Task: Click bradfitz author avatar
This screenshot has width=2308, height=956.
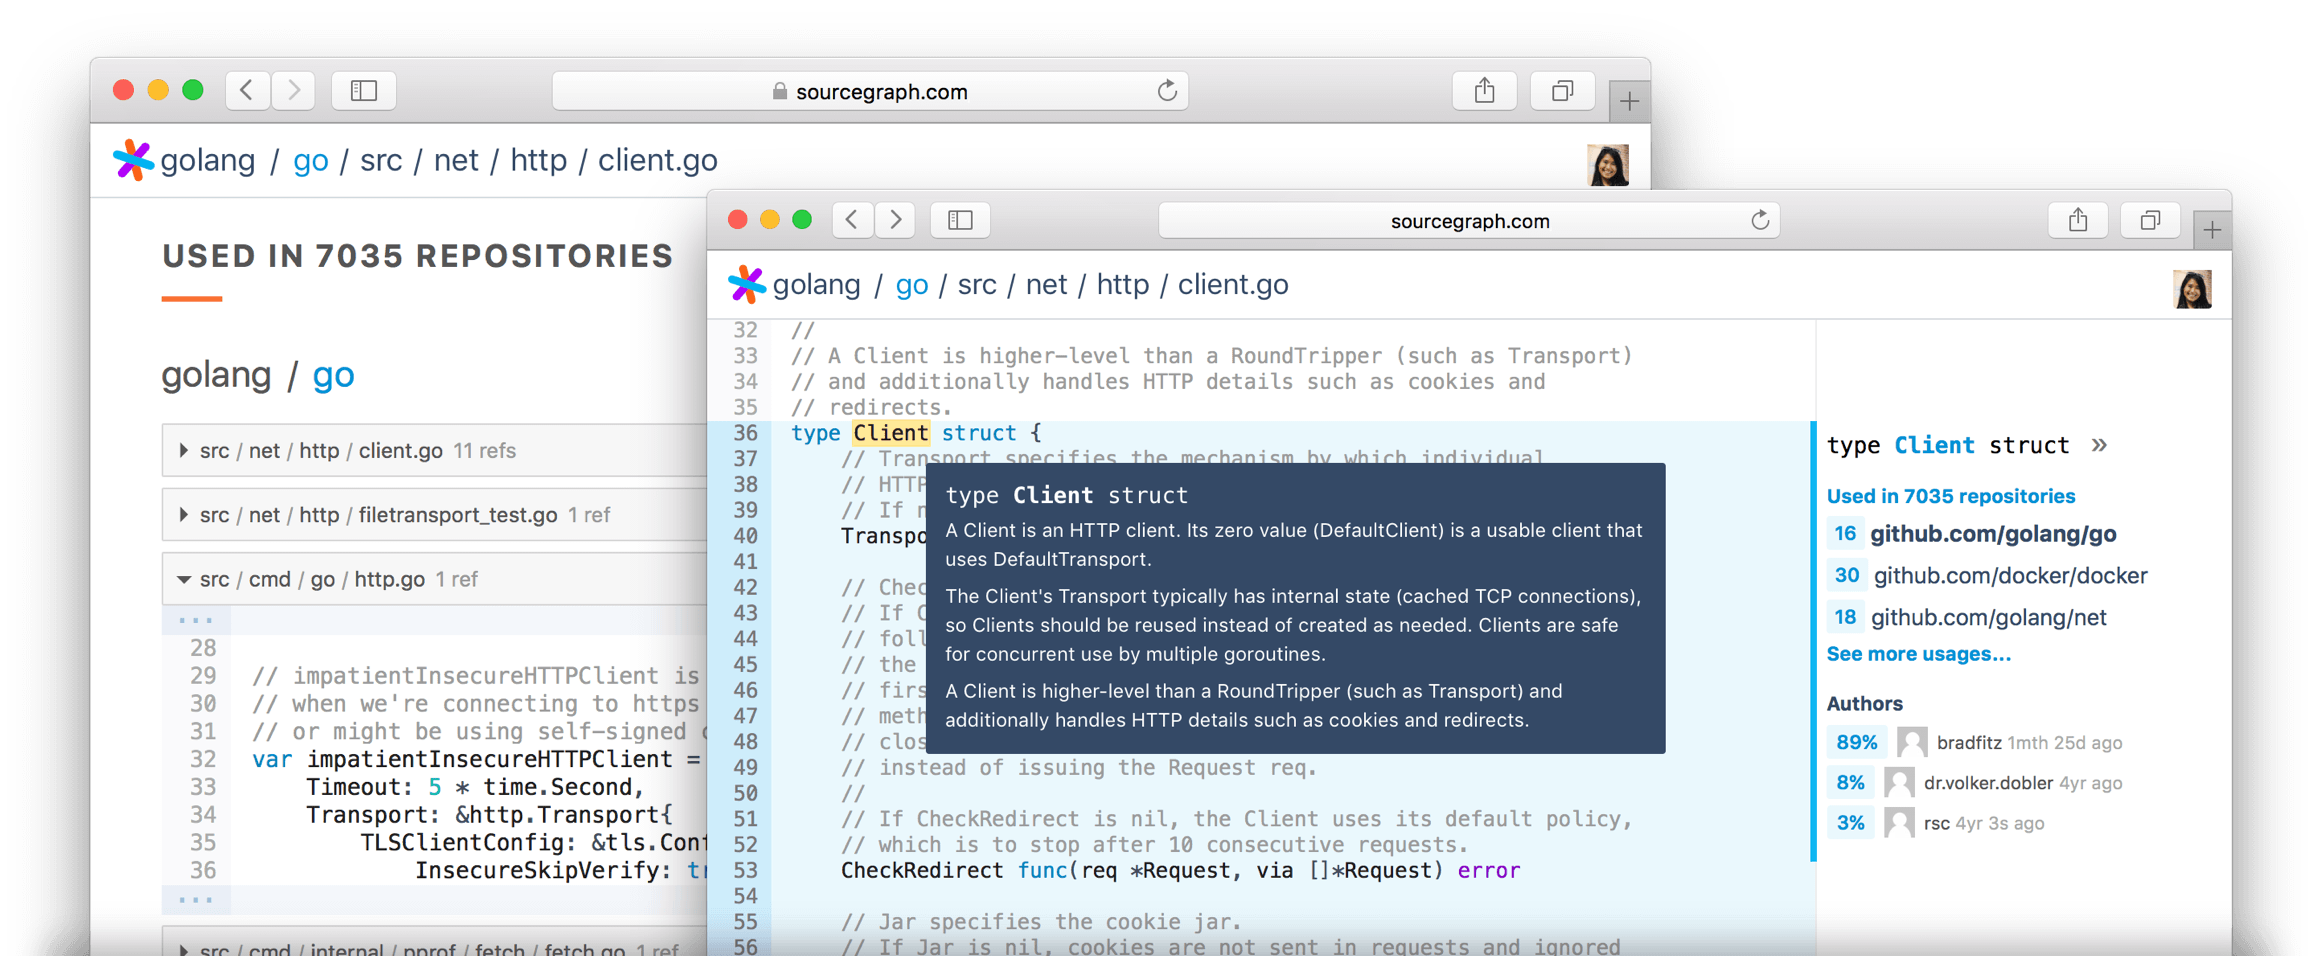Action: (1912, 742)
